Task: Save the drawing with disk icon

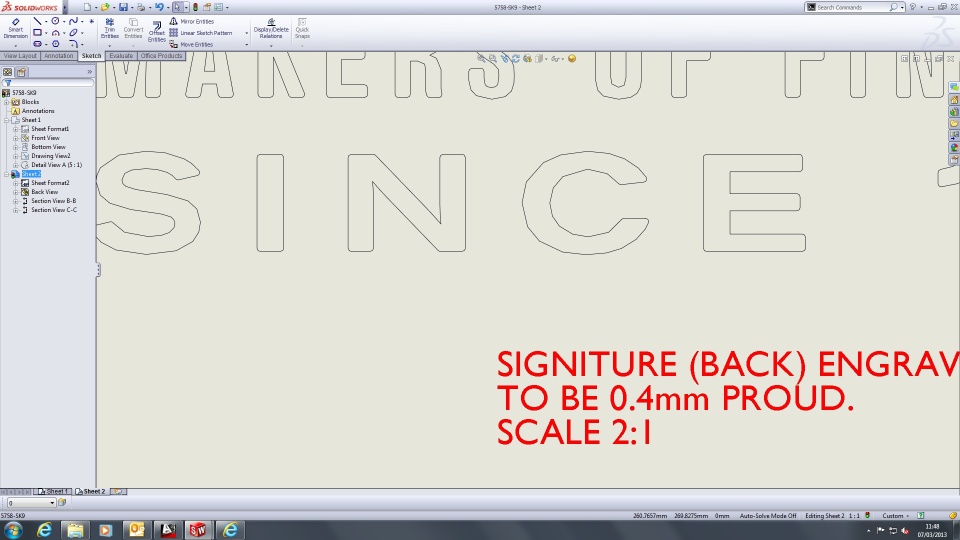Action: [x=123, y=7]
